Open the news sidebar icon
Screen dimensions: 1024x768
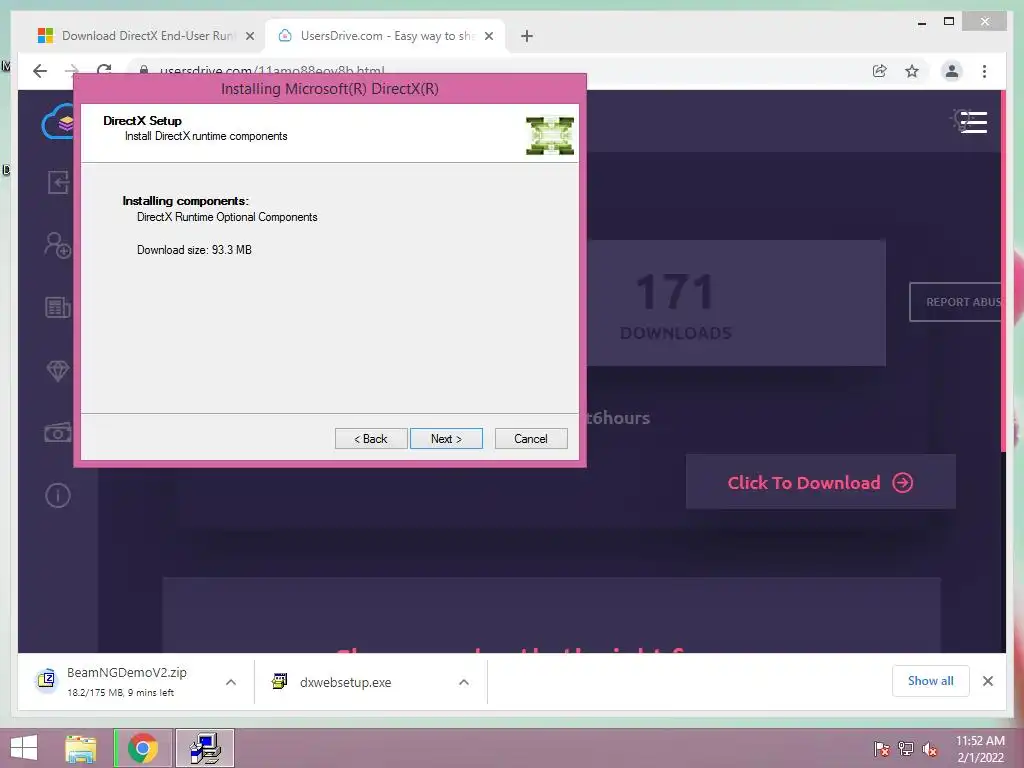[57, 307]
